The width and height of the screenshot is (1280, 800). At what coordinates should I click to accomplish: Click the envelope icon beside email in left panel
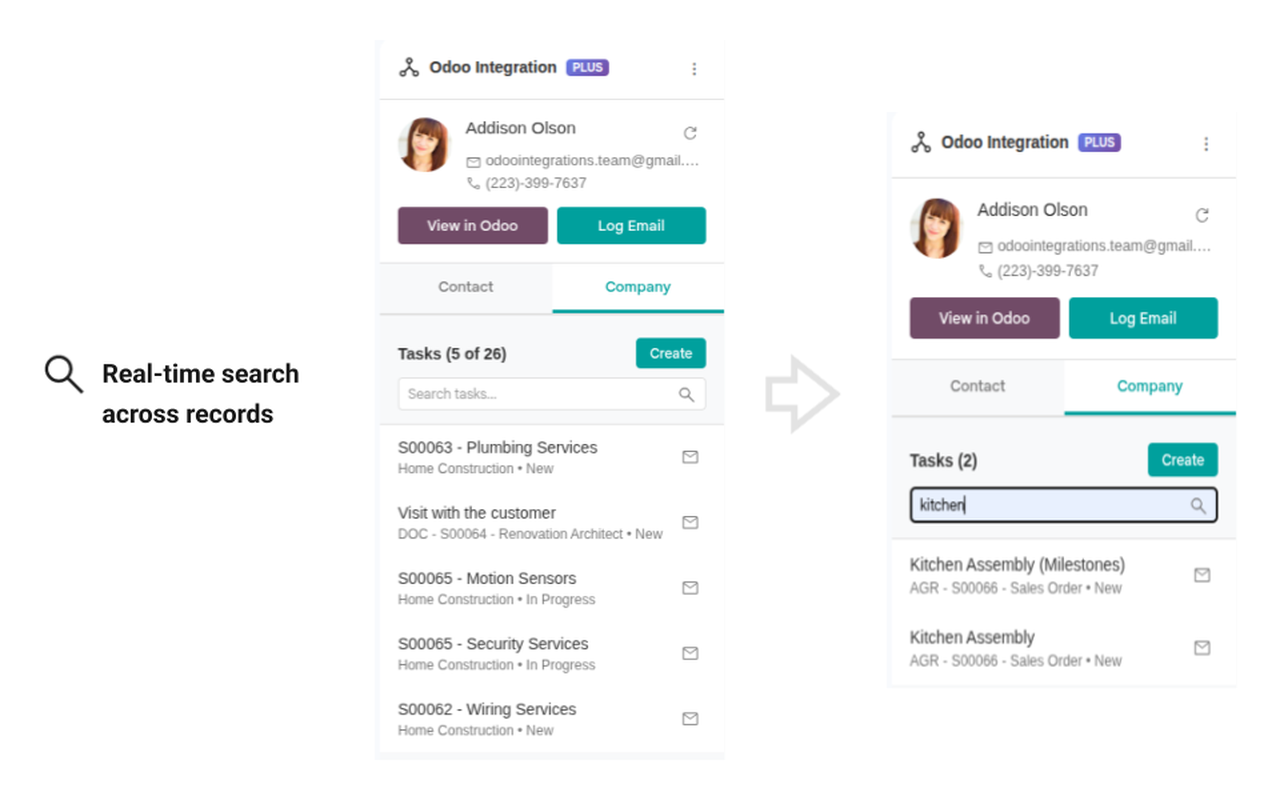click(x=474, y=161)
